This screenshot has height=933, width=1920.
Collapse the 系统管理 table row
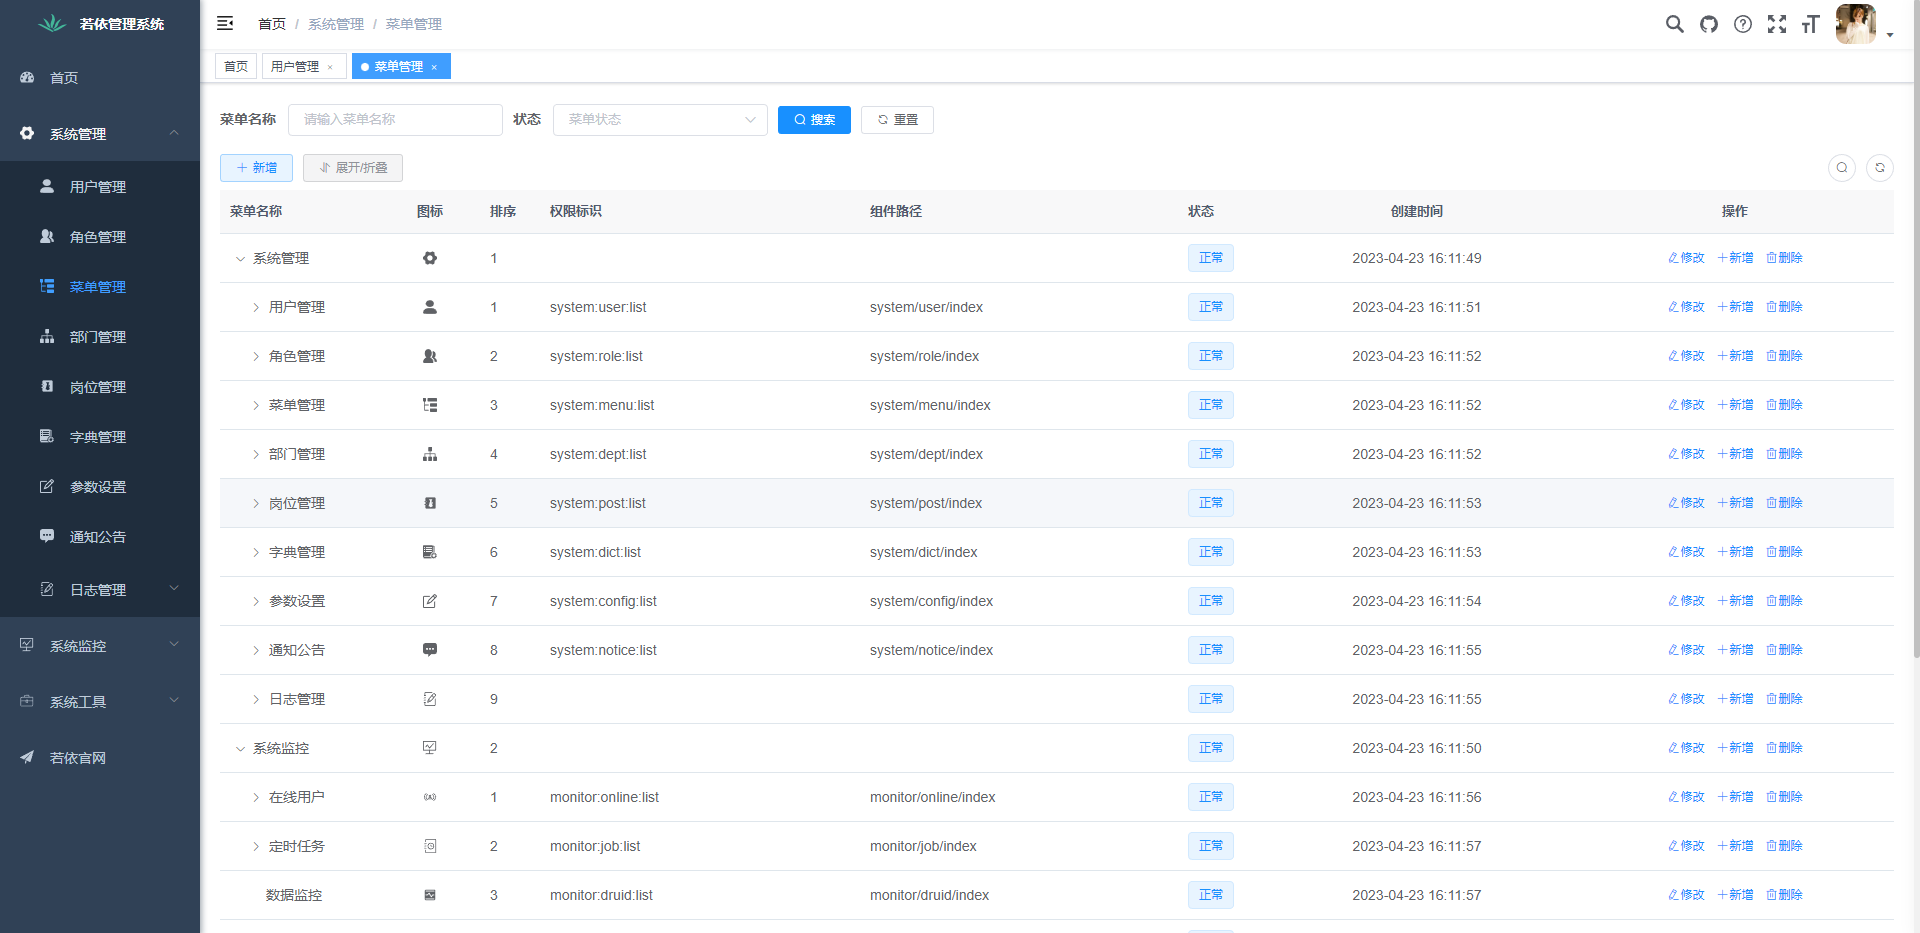240,259
